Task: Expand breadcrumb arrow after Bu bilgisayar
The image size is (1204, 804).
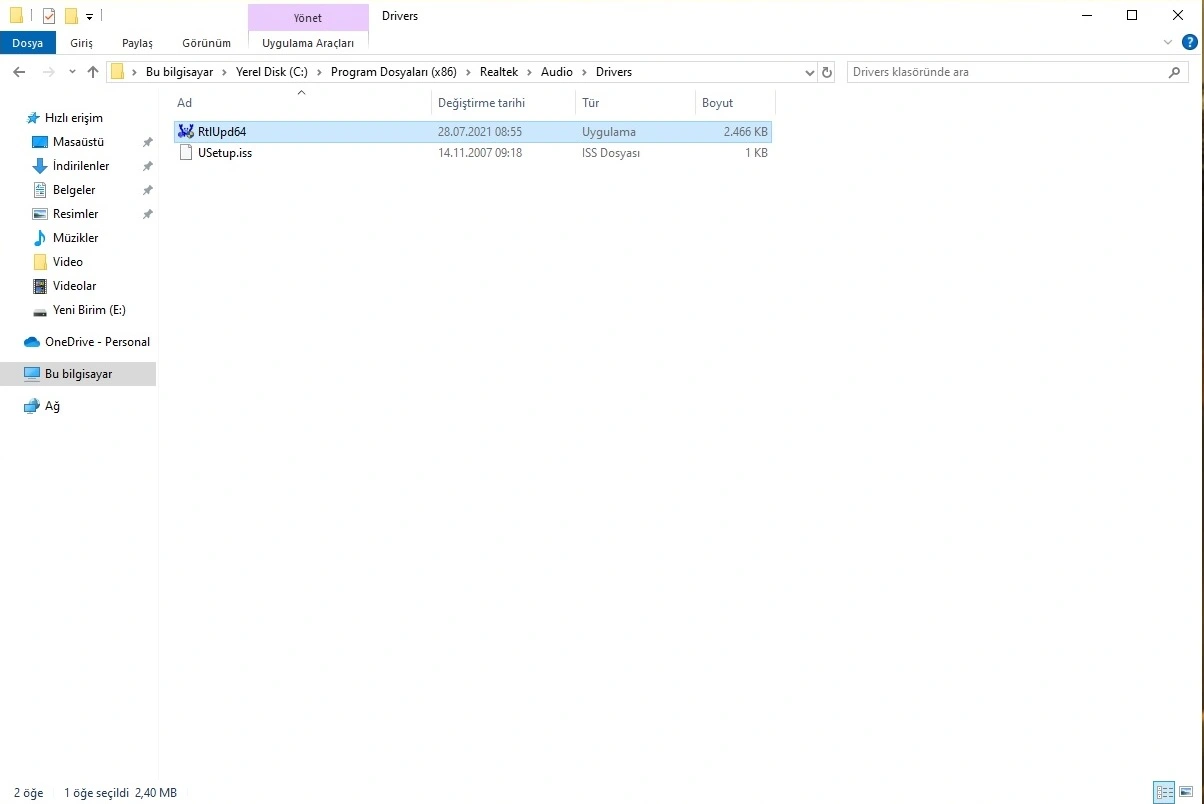Action: [224, 72]
